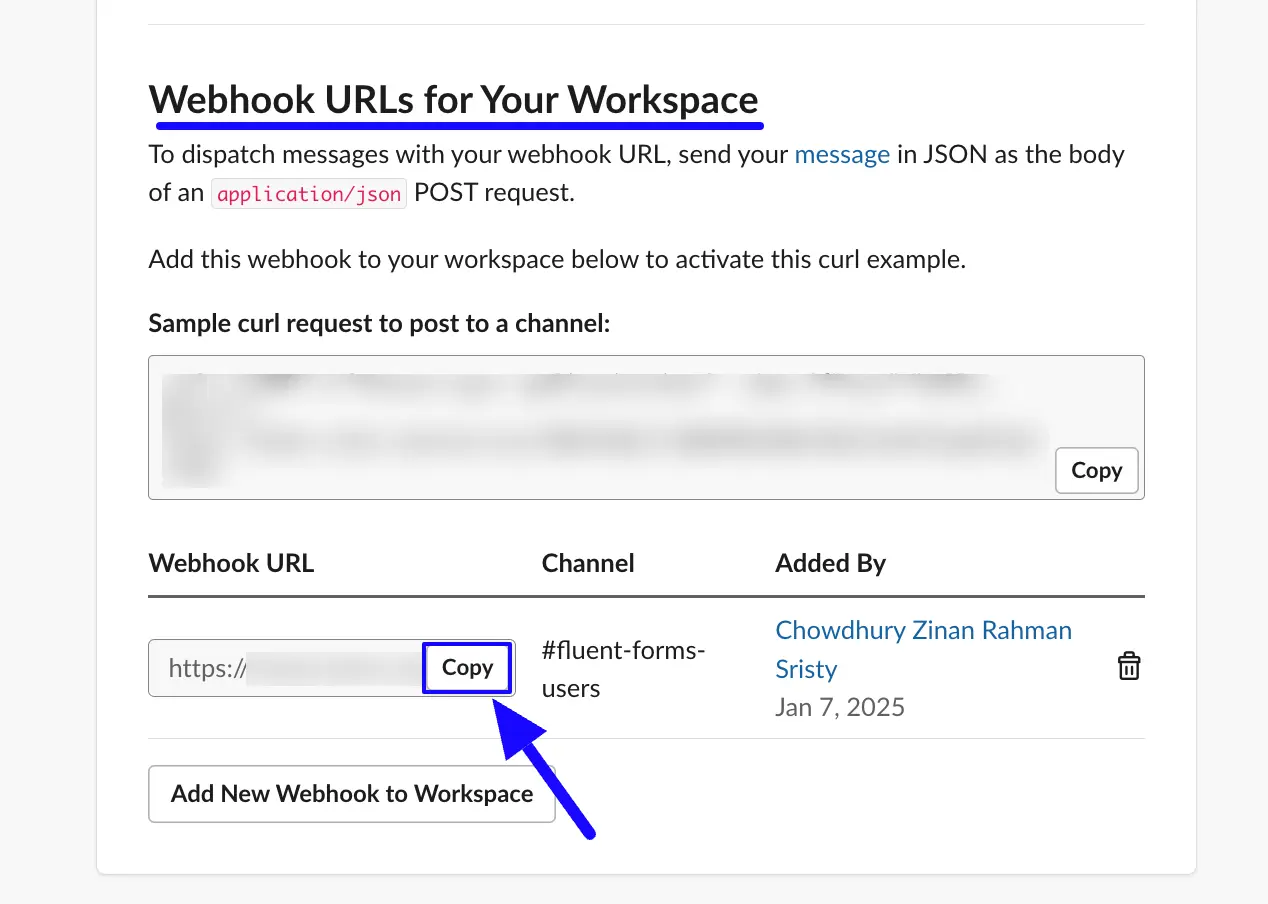Delete the fluent-forms-users webhook via trash icon
The height and width of the screenshot is (904, 1268).
pos(1128,667)
